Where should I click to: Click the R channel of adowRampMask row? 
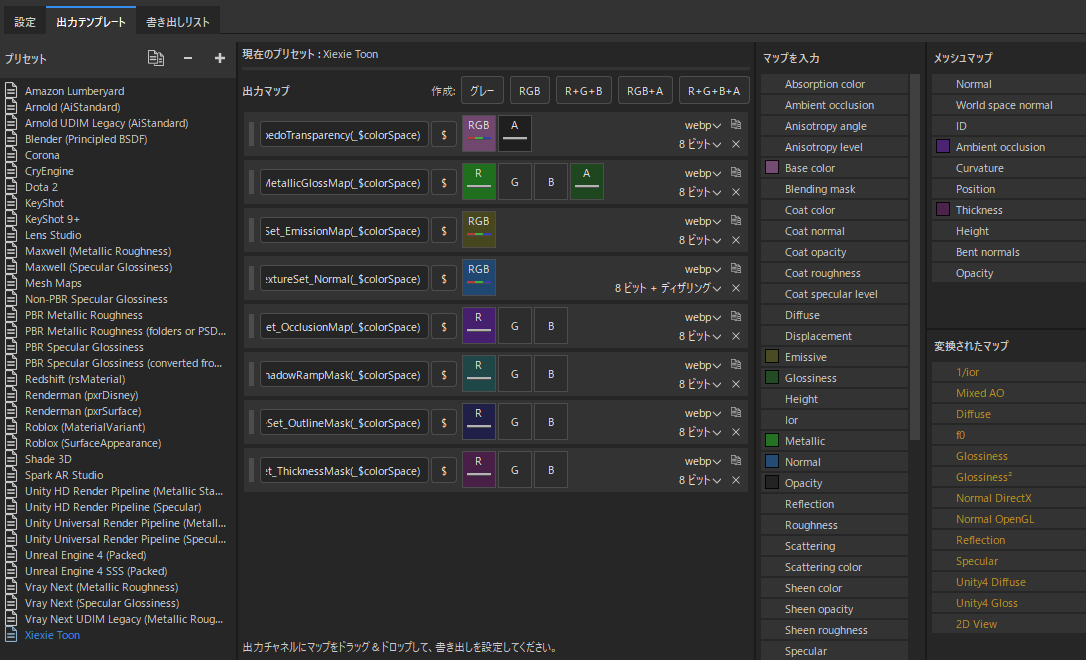point(479,374)
